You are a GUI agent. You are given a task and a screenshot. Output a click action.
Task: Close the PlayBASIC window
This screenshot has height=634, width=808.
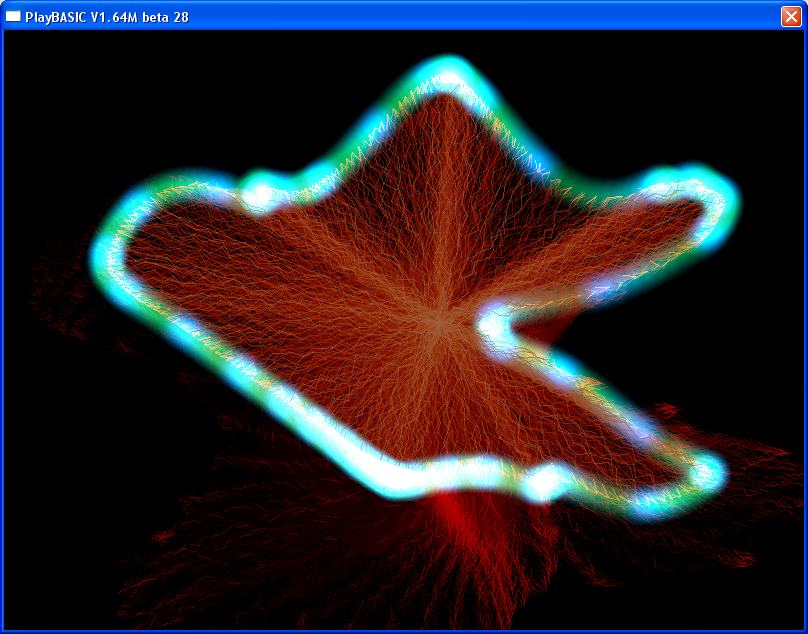[x=791, y=16]
